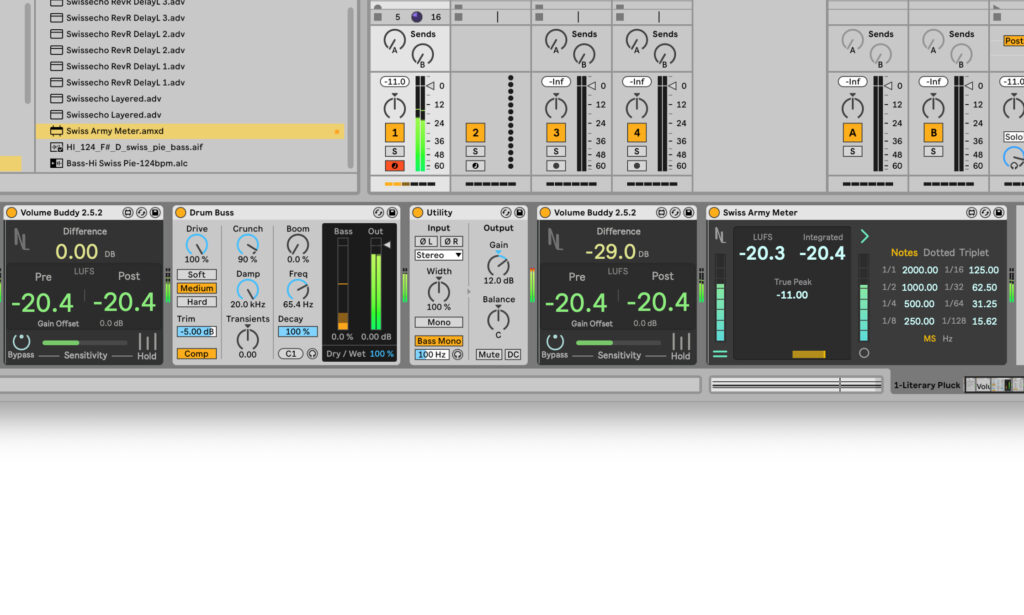This screenshot has height=615, width=1024.
Task: Click Bypass power icon on second Volume Buddy
Action: (x=554, y=341)
